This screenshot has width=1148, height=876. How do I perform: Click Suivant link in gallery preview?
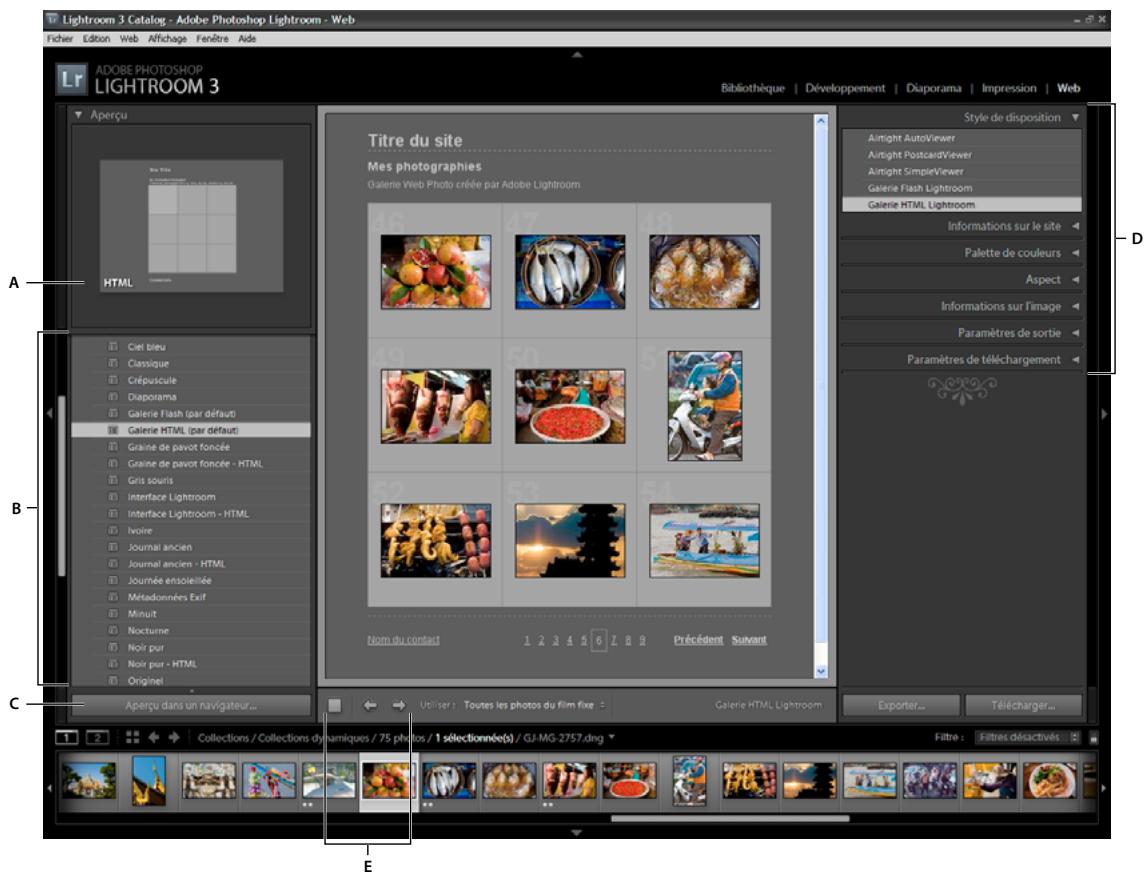[x=749, y=639]
